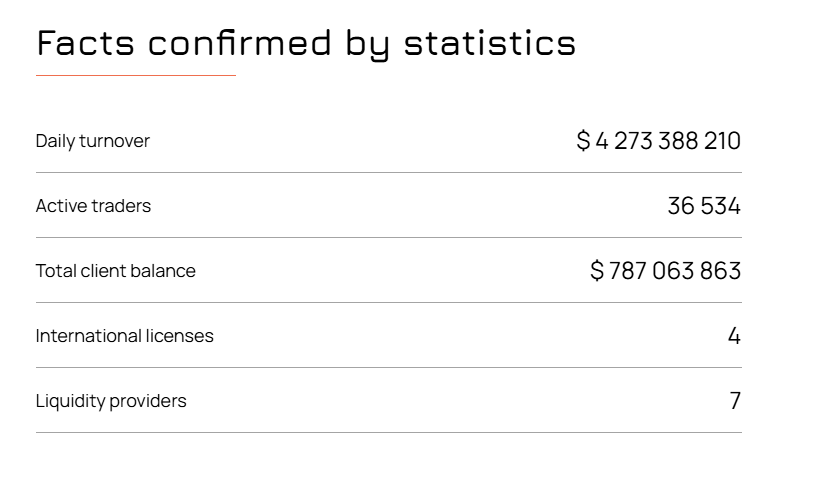Select the 'Daily turnover' label
The image size is (814, 483).
pyautogui.click(x=92, y=141)
